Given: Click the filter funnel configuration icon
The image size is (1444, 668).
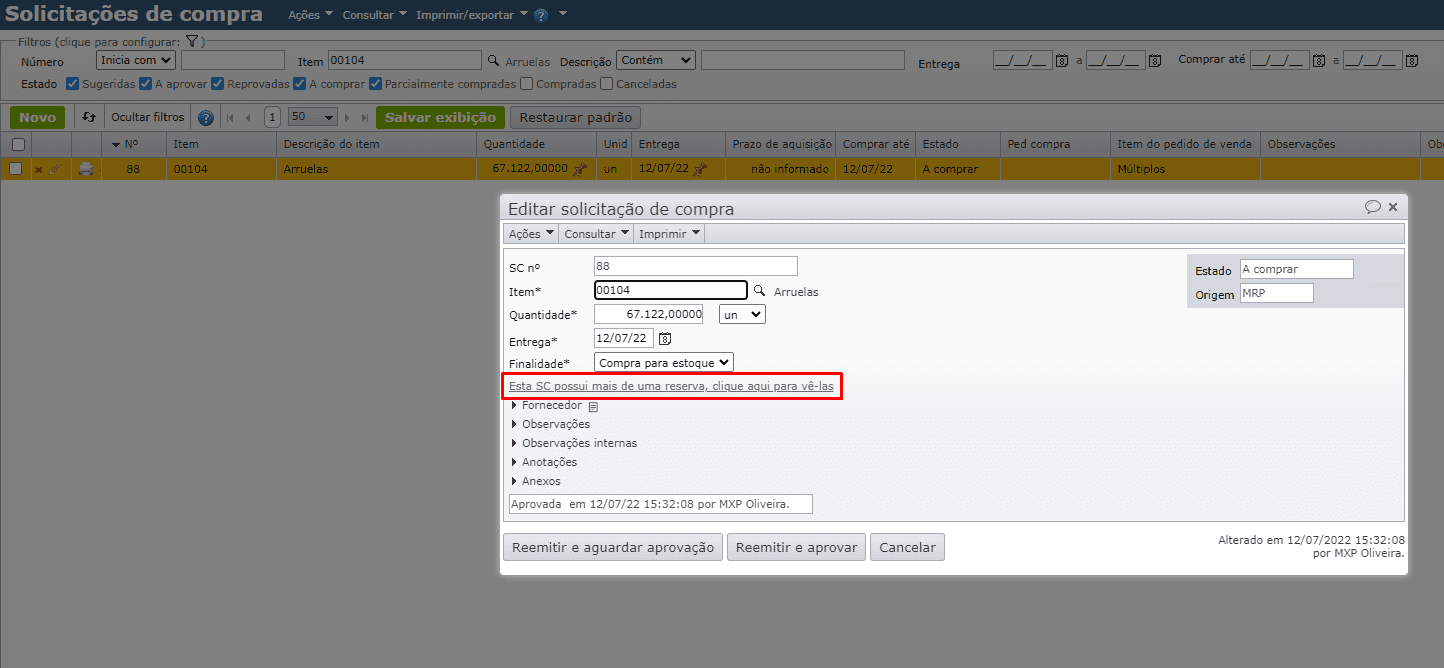Looking at the screenshot, I should 192,42.
